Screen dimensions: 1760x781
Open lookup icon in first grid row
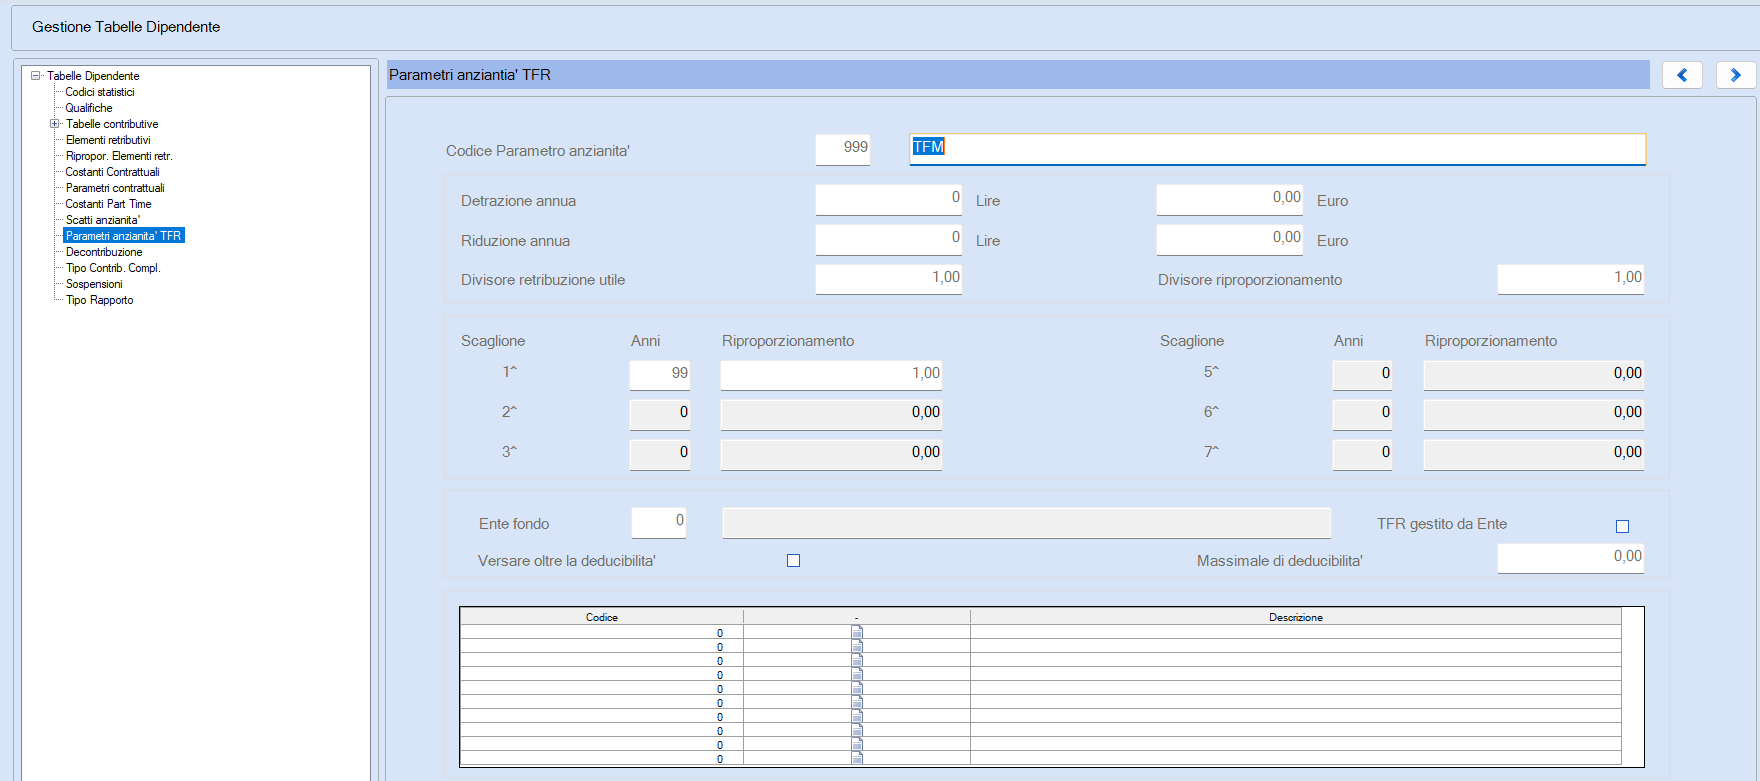click(857, 632)
